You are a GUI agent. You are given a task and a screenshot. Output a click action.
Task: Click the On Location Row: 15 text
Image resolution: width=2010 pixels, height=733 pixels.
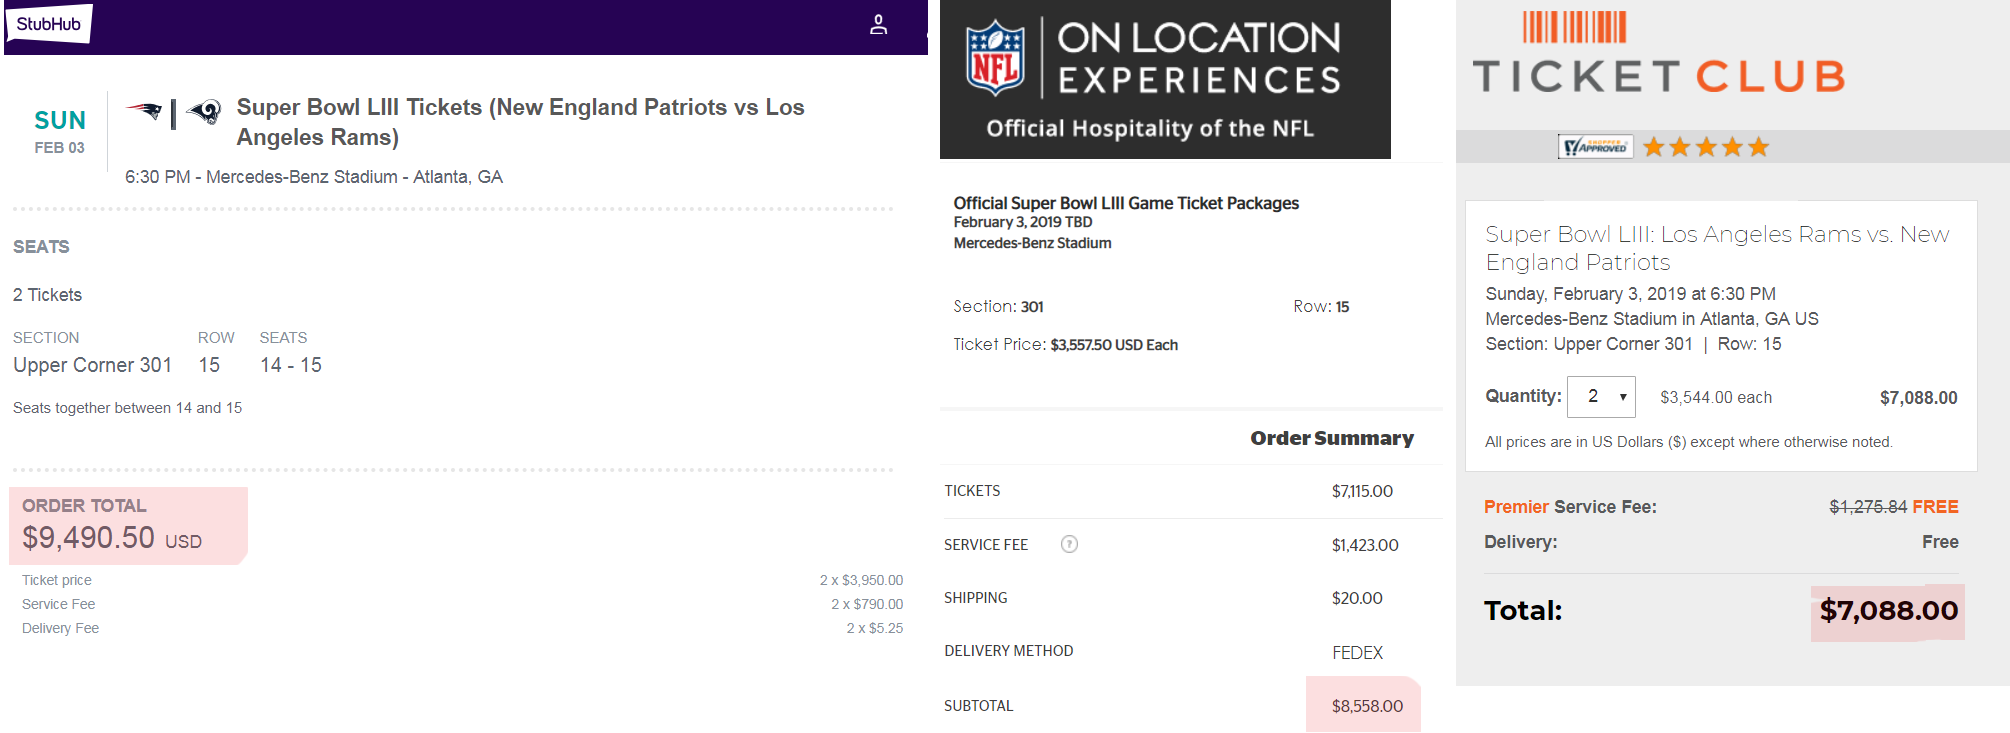[x=1321, y=307]
